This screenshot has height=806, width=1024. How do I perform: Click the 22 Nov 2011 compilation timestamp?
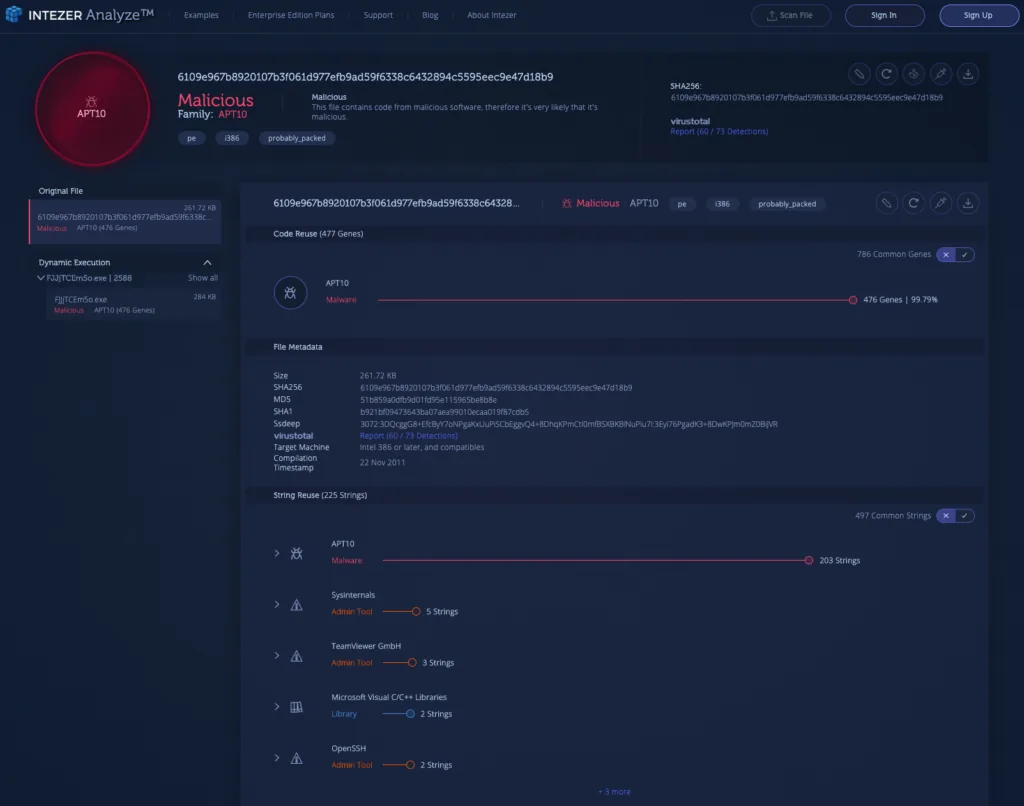(x=382, y=462)
